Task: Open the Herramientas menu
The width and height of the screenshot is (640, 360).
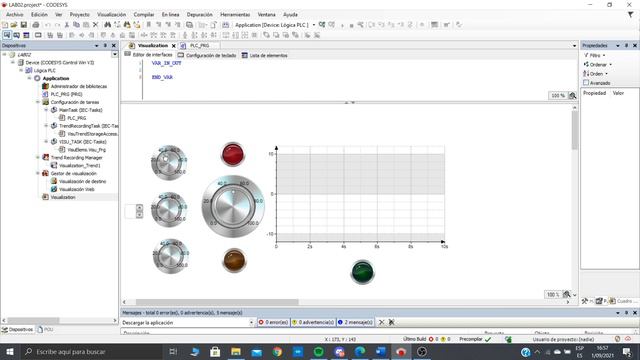Action: coord(235,14)
